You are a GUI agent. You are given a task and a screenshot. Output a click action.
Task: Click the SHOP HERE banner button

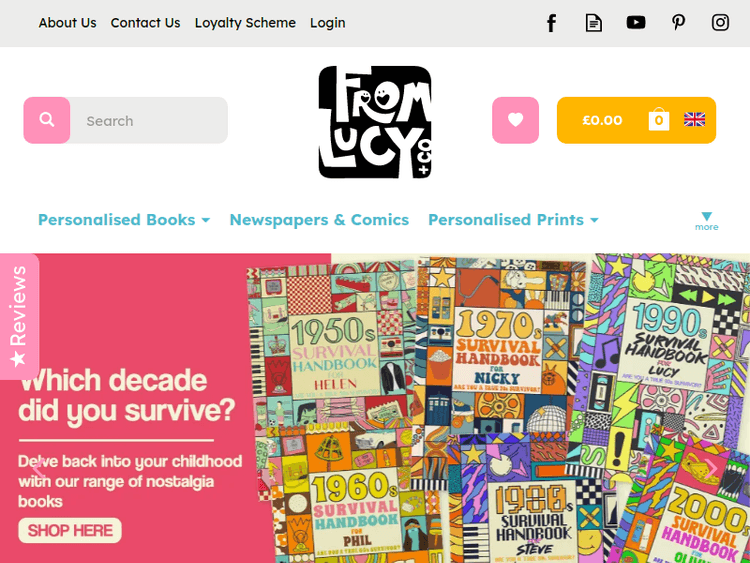(x=70, y=530)
